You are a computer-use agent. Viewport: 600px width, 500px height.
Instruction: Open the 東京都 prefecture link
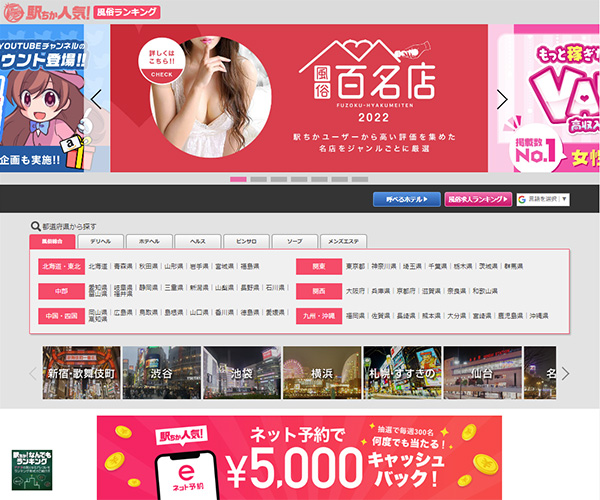pos(355,266)
